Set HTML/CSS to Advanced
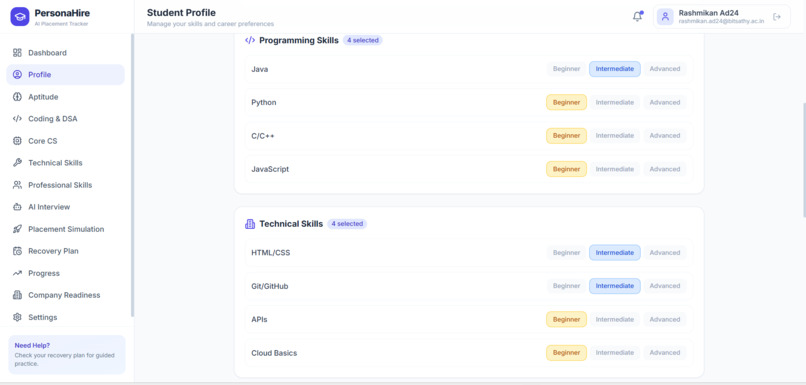The height and width of the screenshot is (385, 806). pyautogui.click(x=665, y=252)
